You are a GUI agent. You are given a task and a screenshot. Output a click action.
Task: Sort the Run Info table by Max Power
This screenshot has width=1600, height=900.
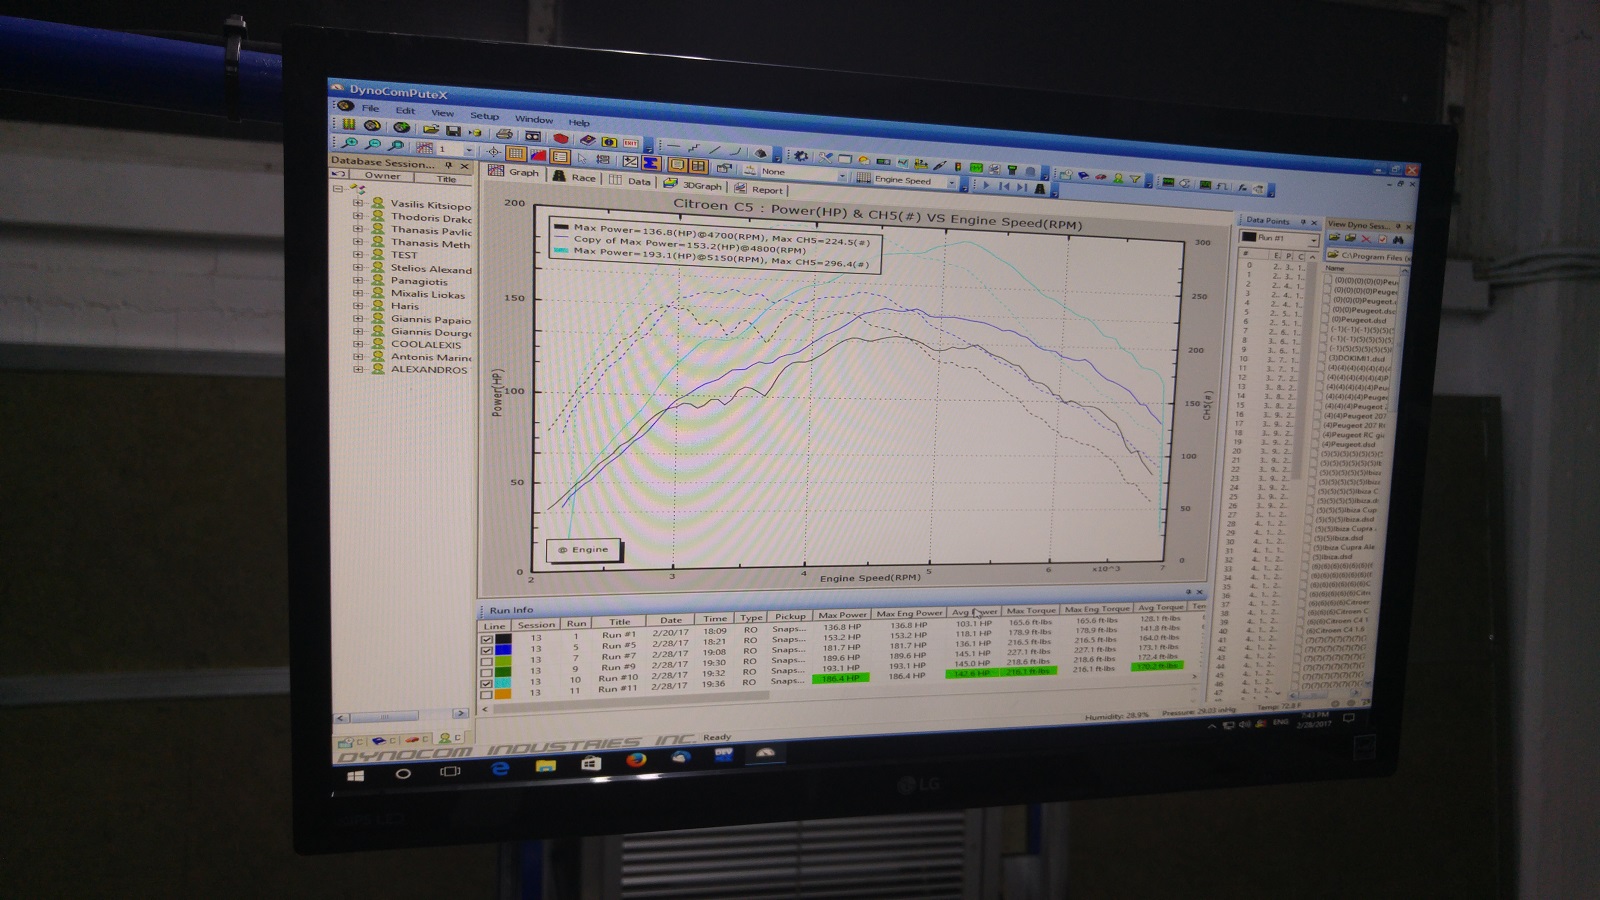point(842,615)
